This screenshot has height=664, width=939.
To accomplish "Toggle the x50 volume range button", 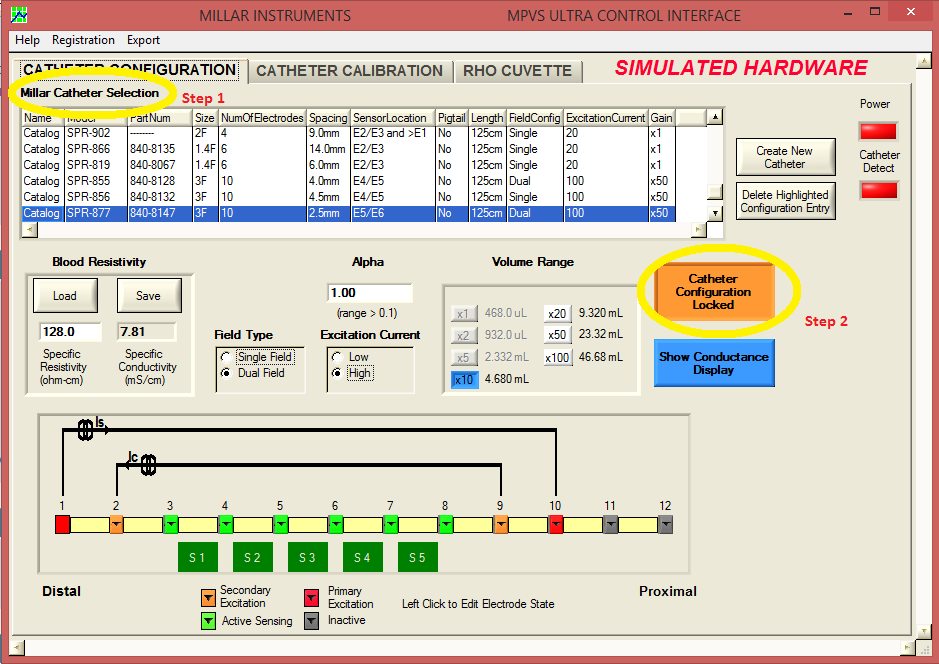I will pos(558,335).
